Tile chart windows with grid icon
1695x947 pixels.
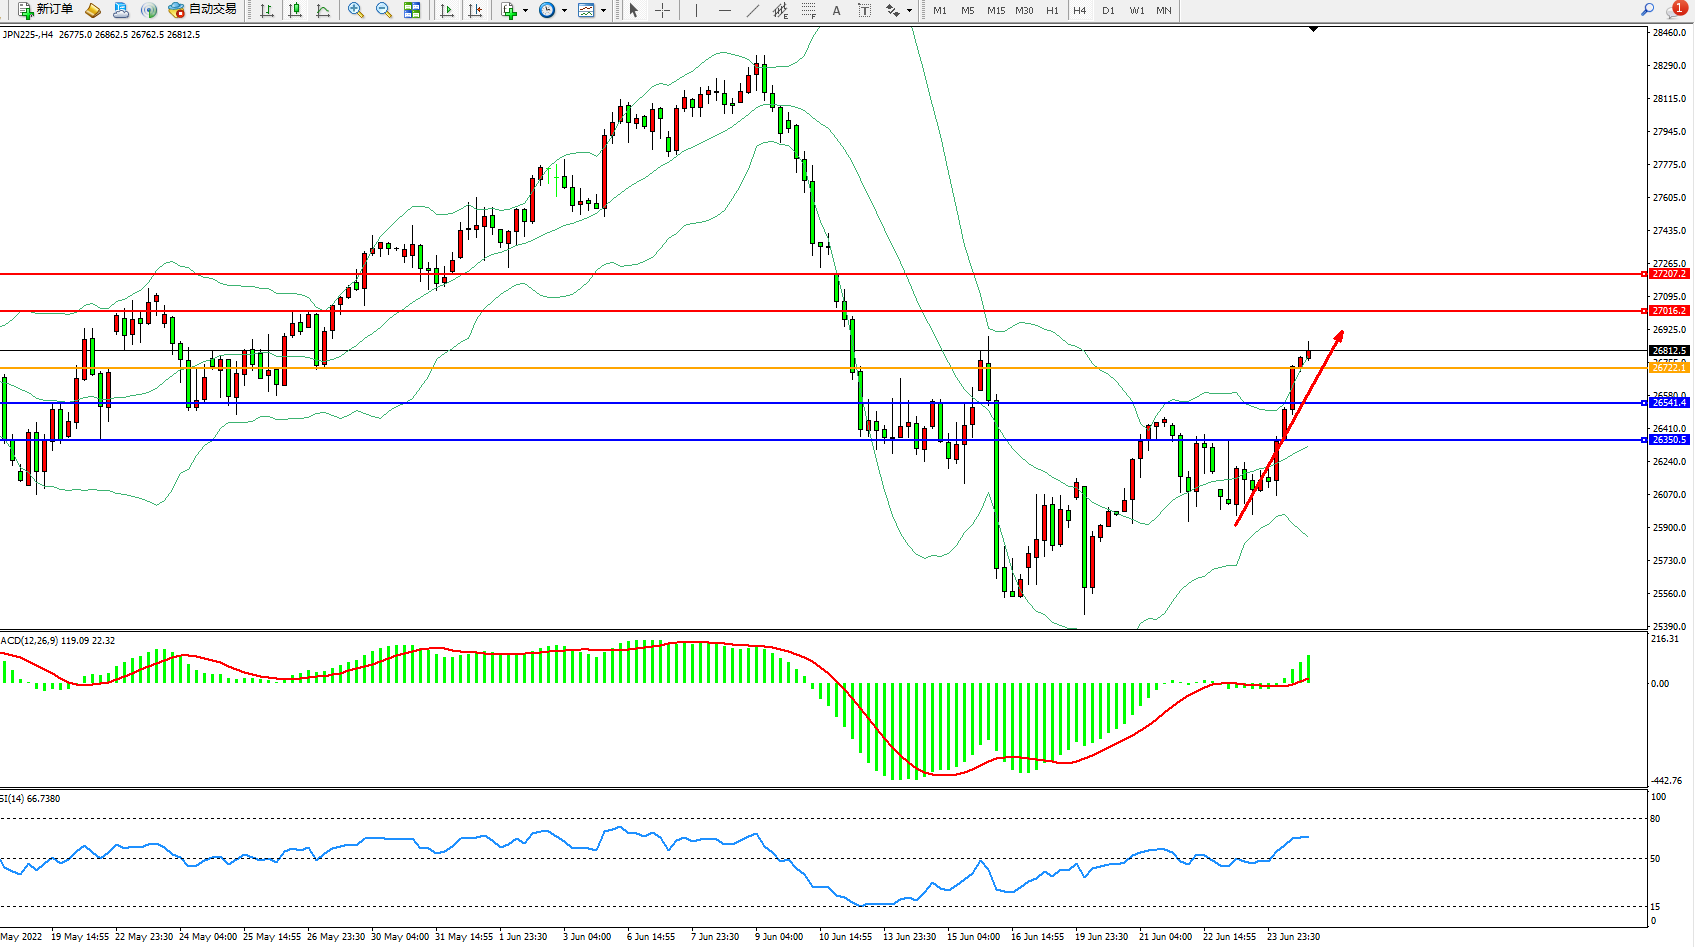point(412,10)
